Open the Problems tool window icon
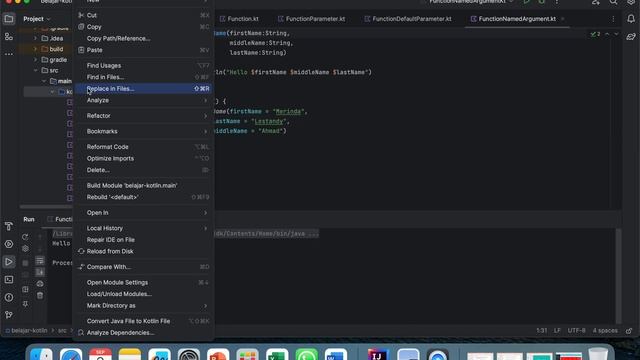Viewport: 640px width, 360px height. (x=9, y=297)
